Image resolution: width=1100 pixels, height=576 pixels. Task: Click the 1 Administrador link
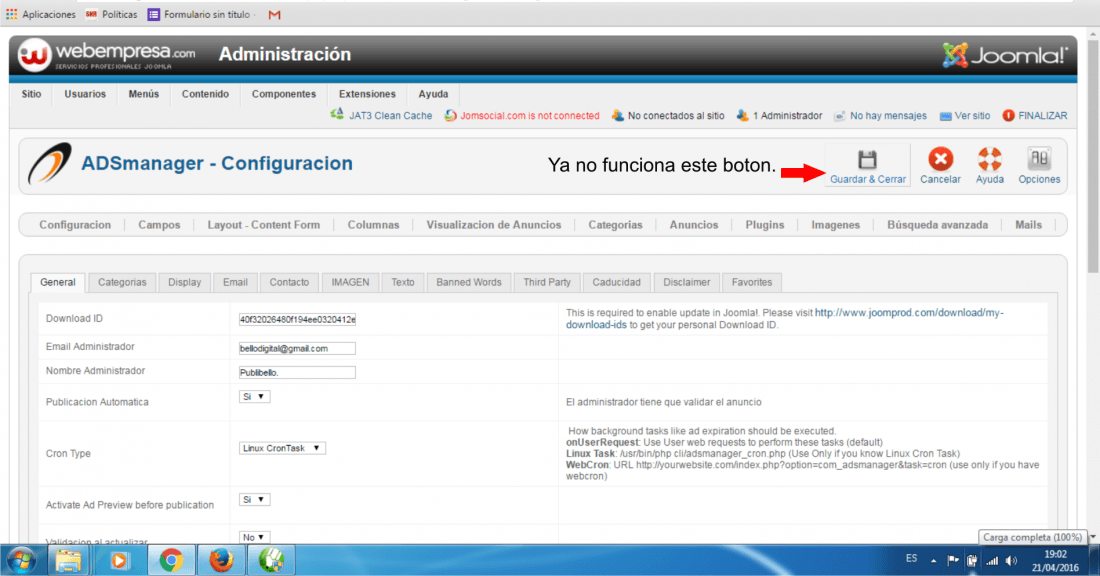coord(787,116)
